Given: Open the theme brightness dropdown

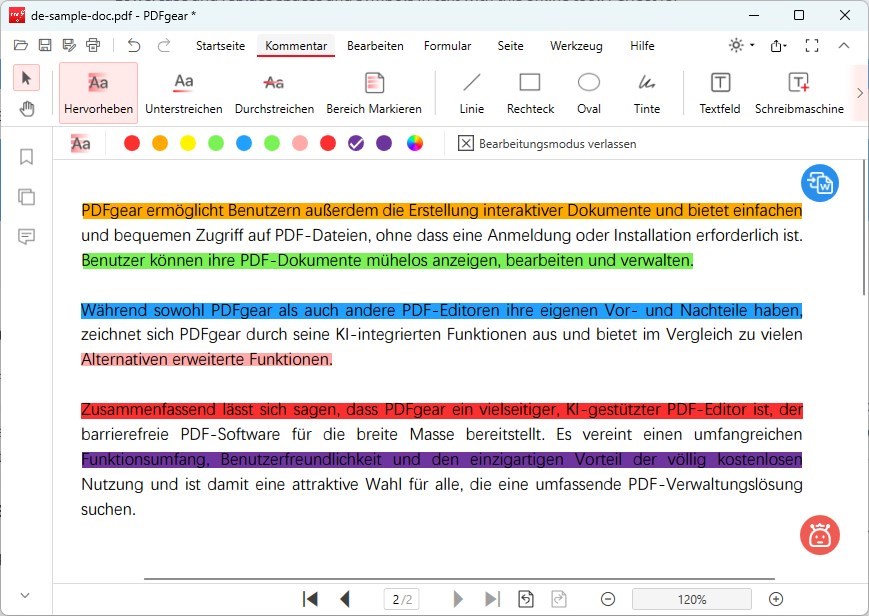Looking at the screenshot, I should (742, 45).
